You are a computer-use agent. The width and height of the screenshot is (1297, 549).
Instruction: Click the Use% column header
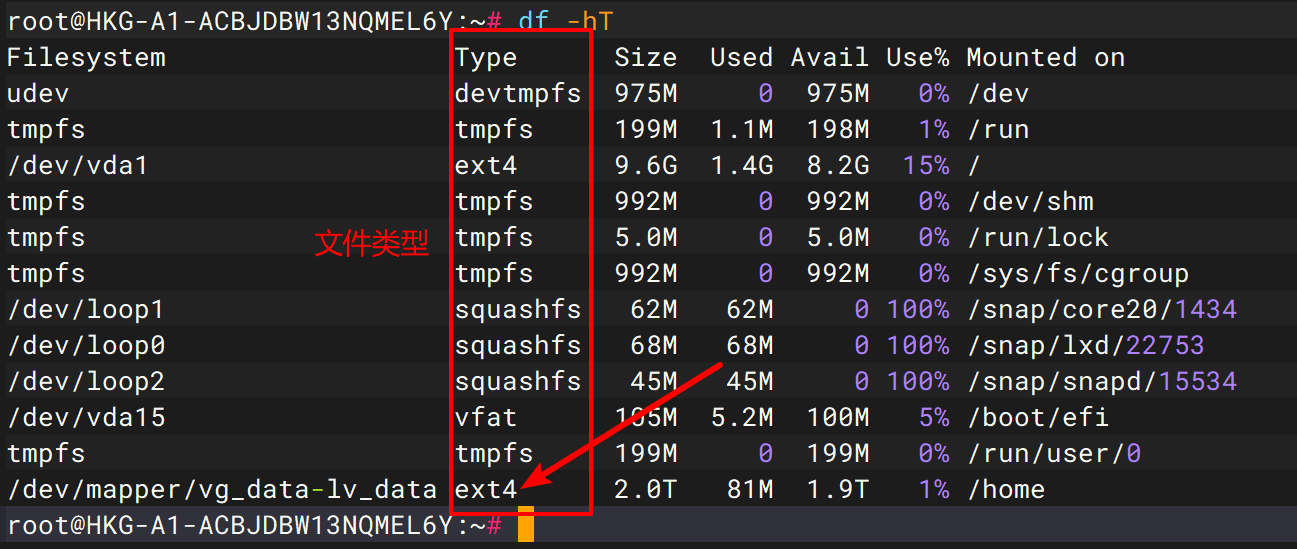pos(917,58)
